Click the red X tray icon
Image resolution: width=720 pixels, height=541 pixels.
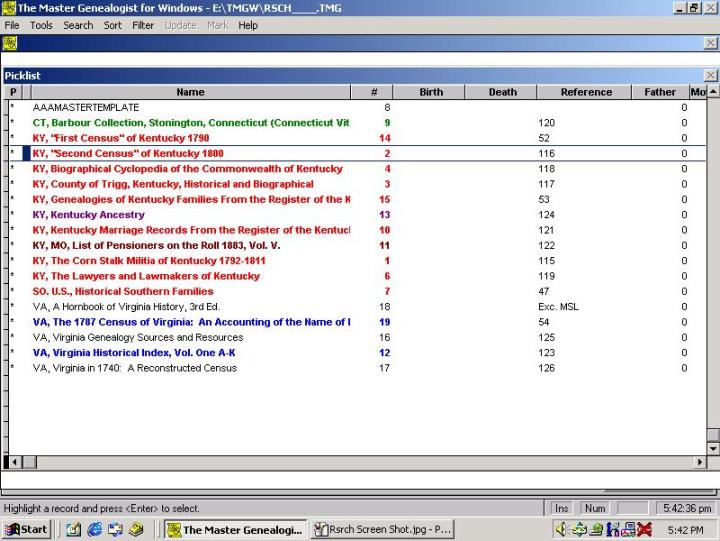tap(644, 530)
